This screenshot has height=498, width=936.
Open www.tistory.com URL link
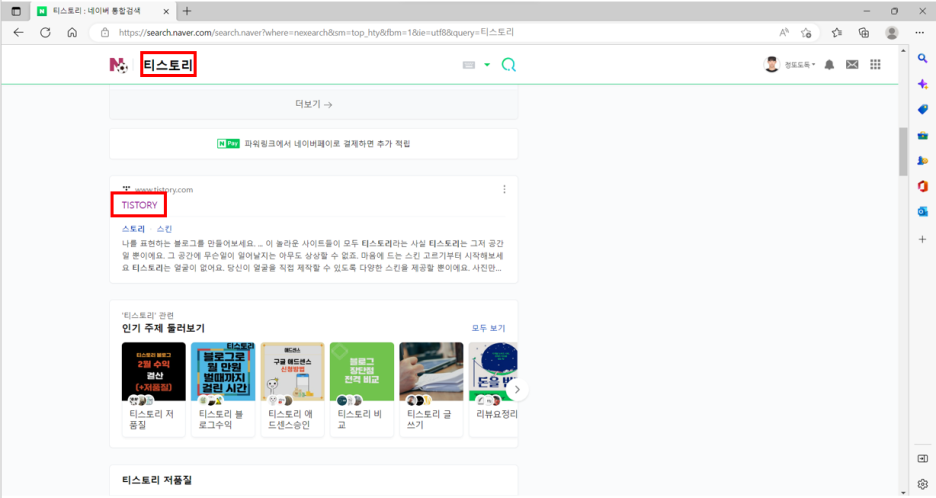click(164, 190)
